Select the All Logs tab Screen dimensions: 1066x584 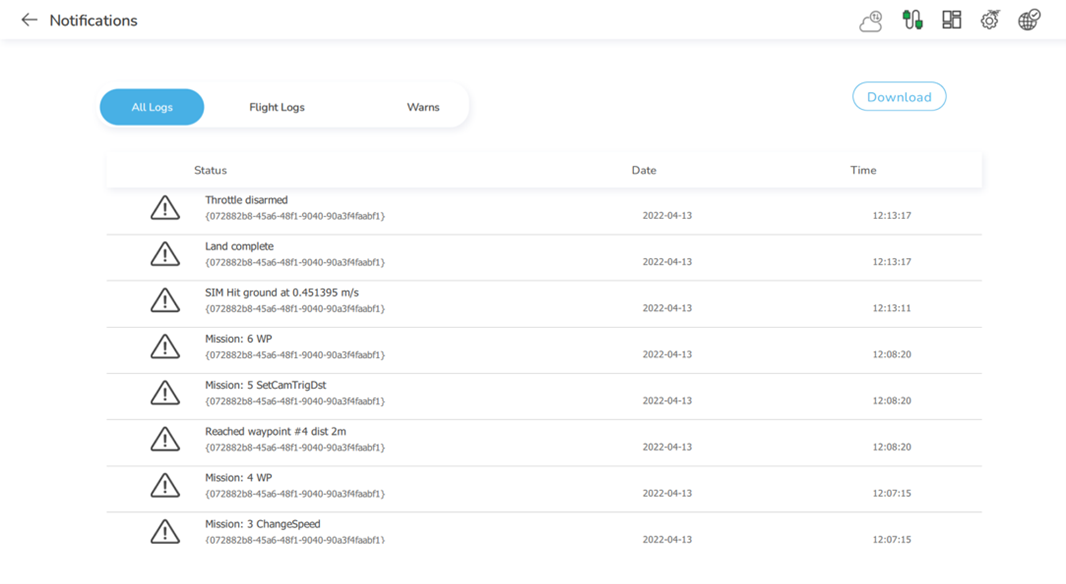click(x=152, y=107)
